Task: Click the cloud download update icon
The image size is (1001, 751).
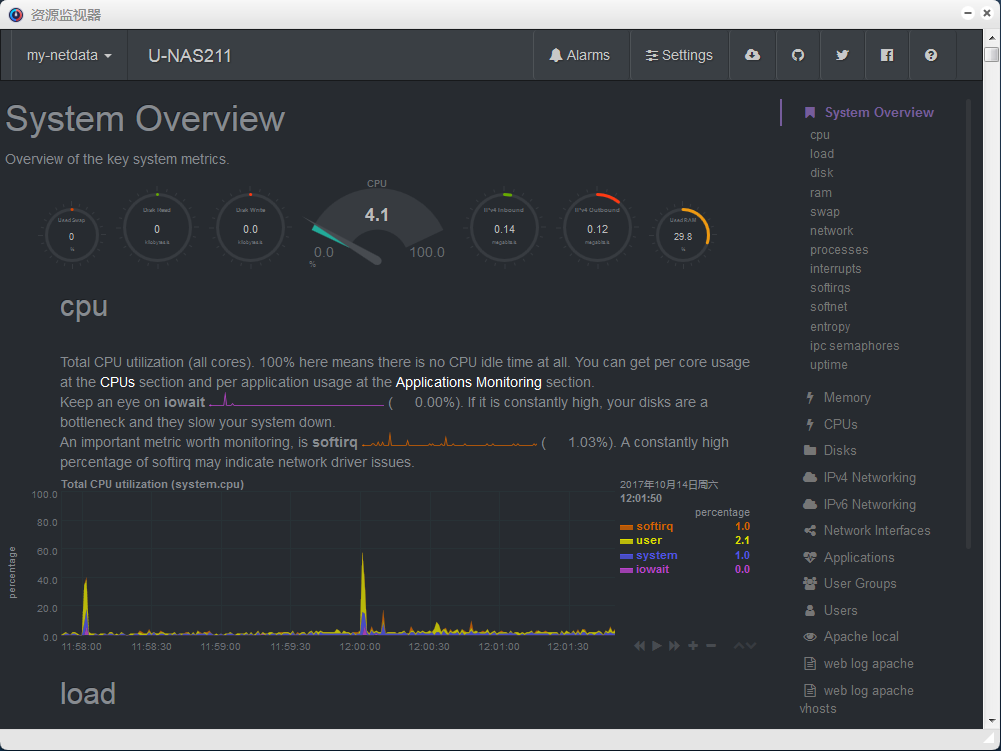Action: pyautogui.click(x=753, y=56)
